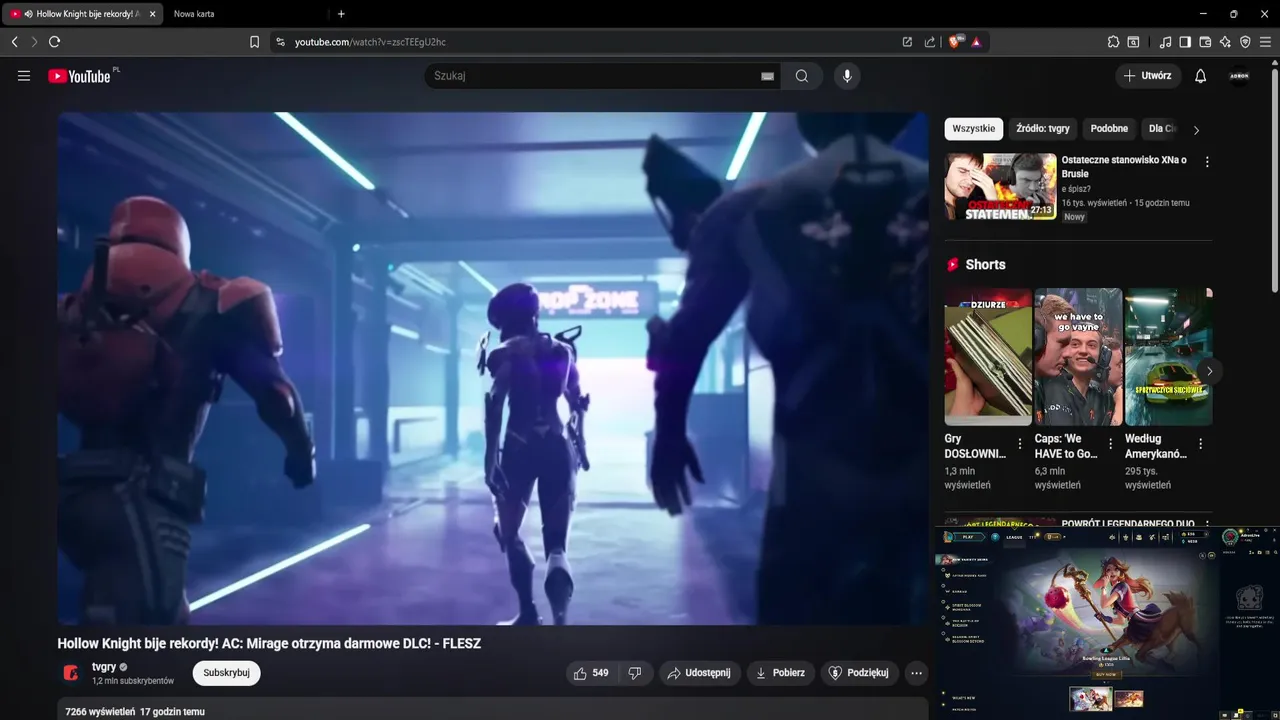This screenshot has height=720, width=1280.
Task: Open Leo AI sparkle icon
Action: pos(1225,42)
